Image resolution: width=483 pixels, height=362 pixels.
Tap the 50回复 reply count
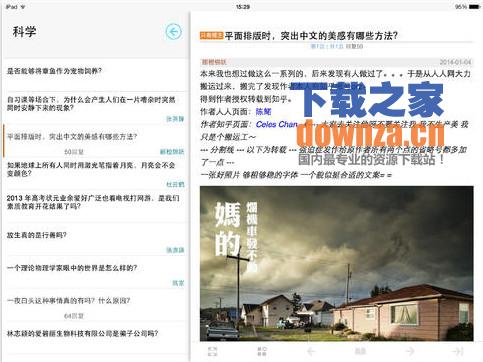(74, 152)
